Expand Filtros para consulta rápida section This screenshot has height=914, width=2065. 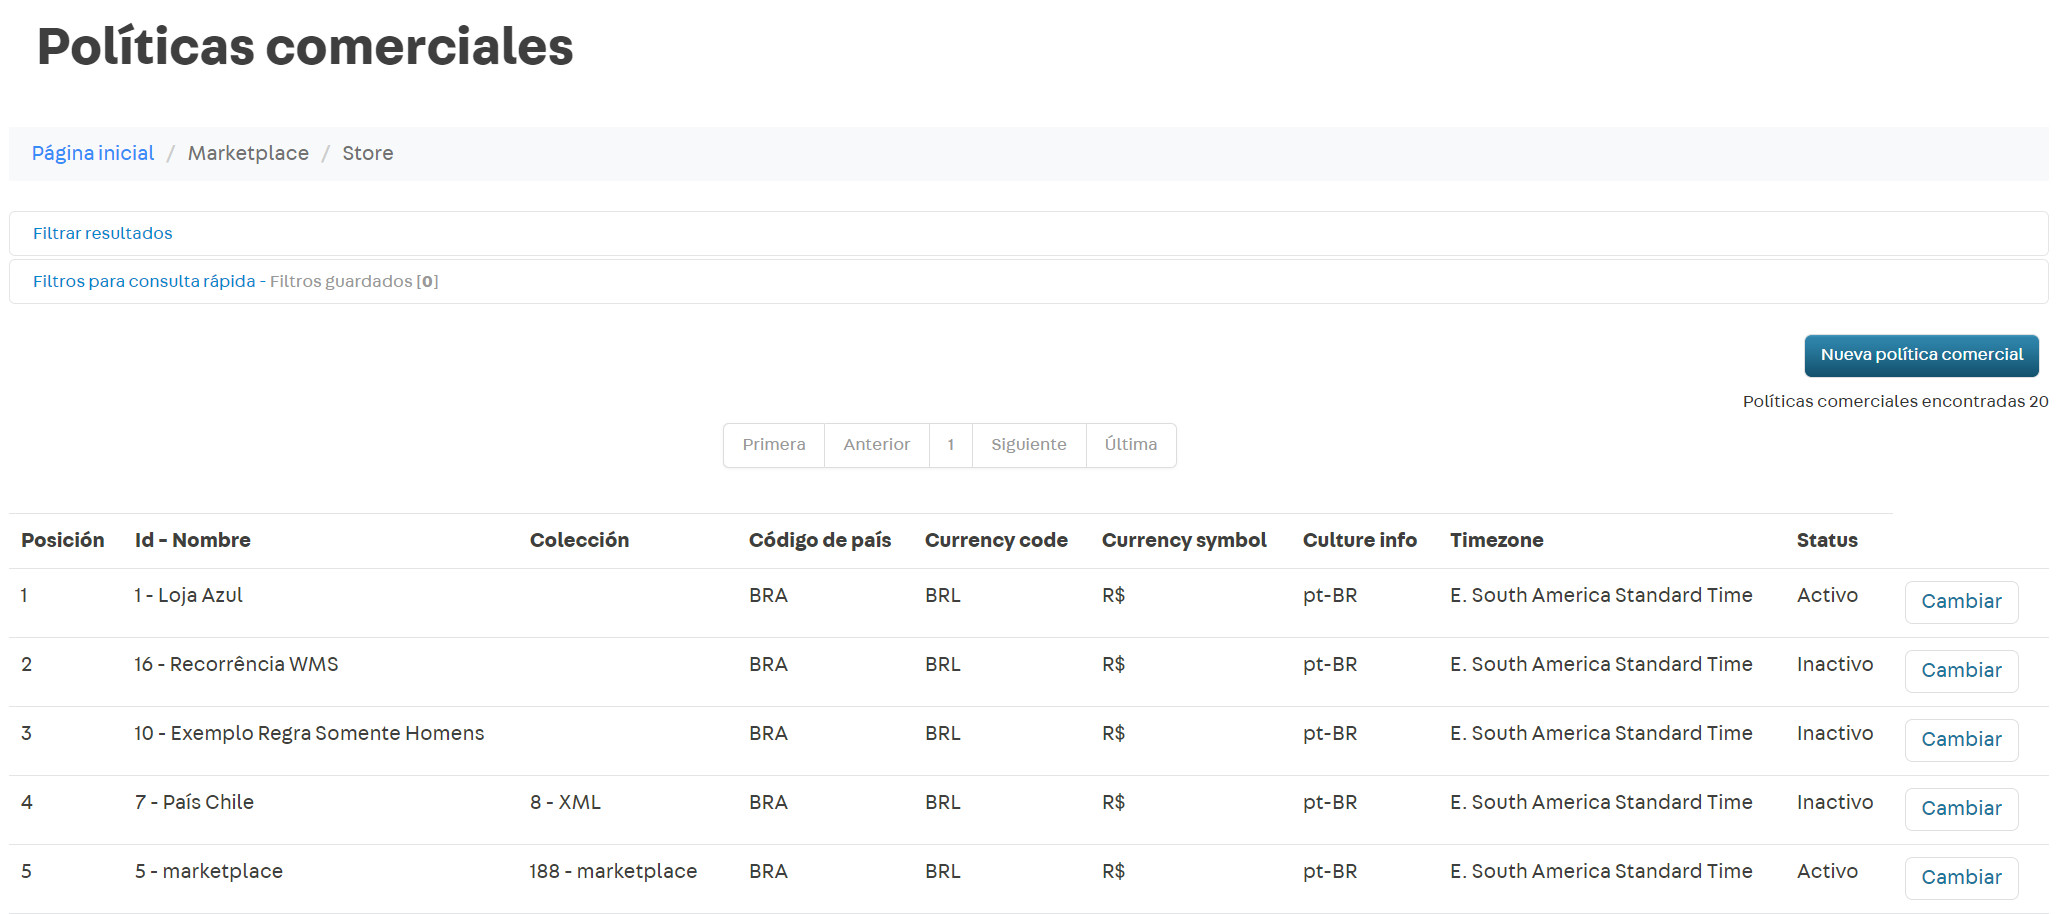point(143,281)
